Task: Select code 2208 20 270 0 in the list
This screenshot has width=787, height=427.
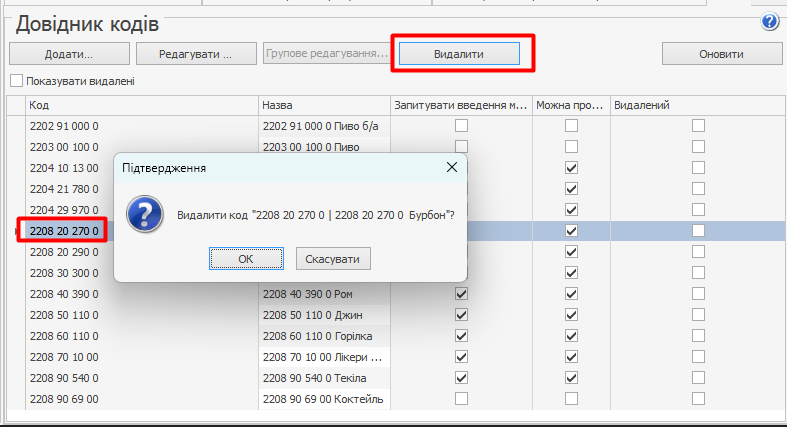Action: tap(64, 231)
